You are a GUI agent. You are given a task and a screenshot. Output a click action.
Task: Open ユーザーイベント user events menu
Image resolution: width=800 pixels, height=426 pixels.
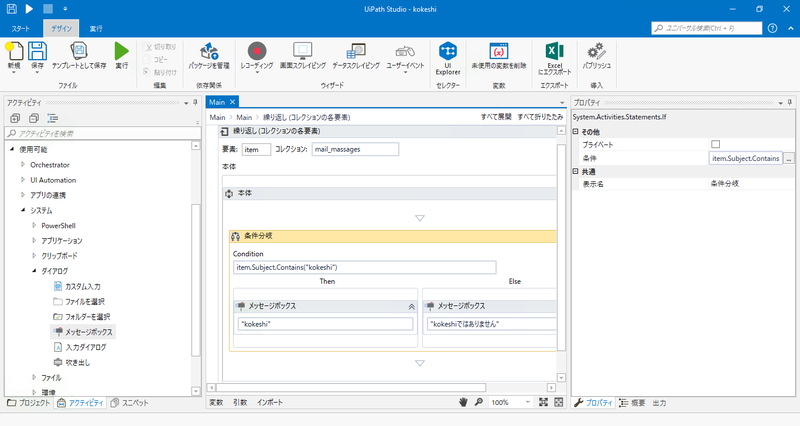click(405, 58)
